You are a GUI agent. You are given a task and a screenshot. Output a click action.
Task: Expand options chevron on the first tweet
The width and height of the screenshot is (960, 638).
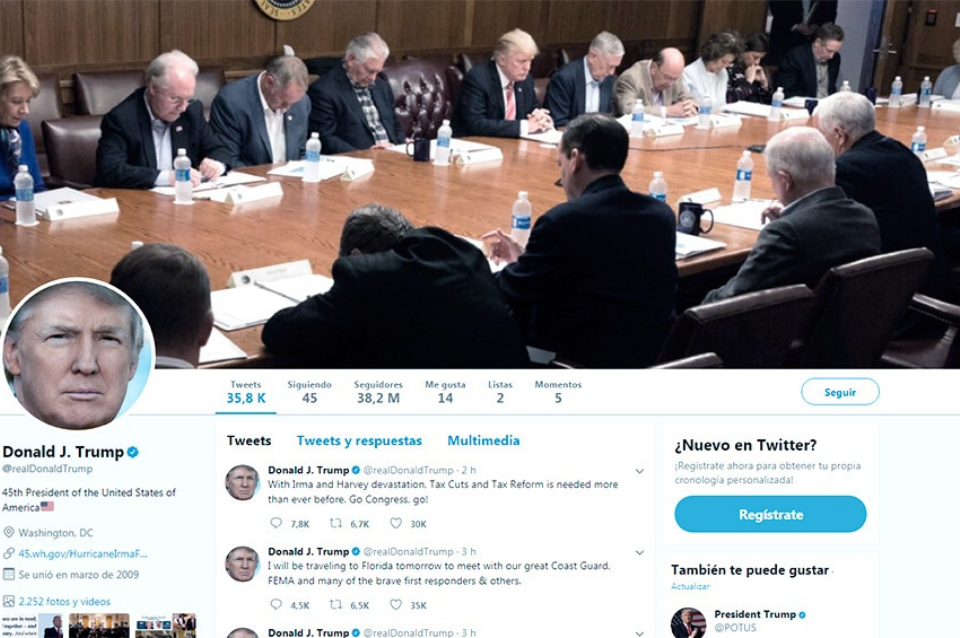click(x=639, y=471)
